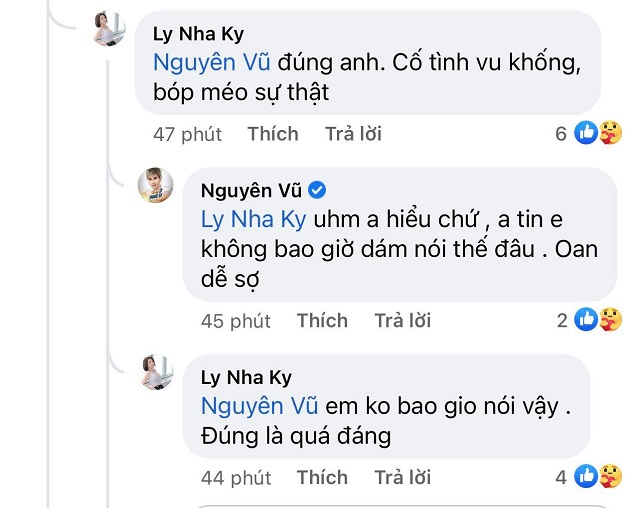Click the 45 phút timestamp
Image resolution: width=640 pixels, height=508 pixels.
(x=236, y=320)
